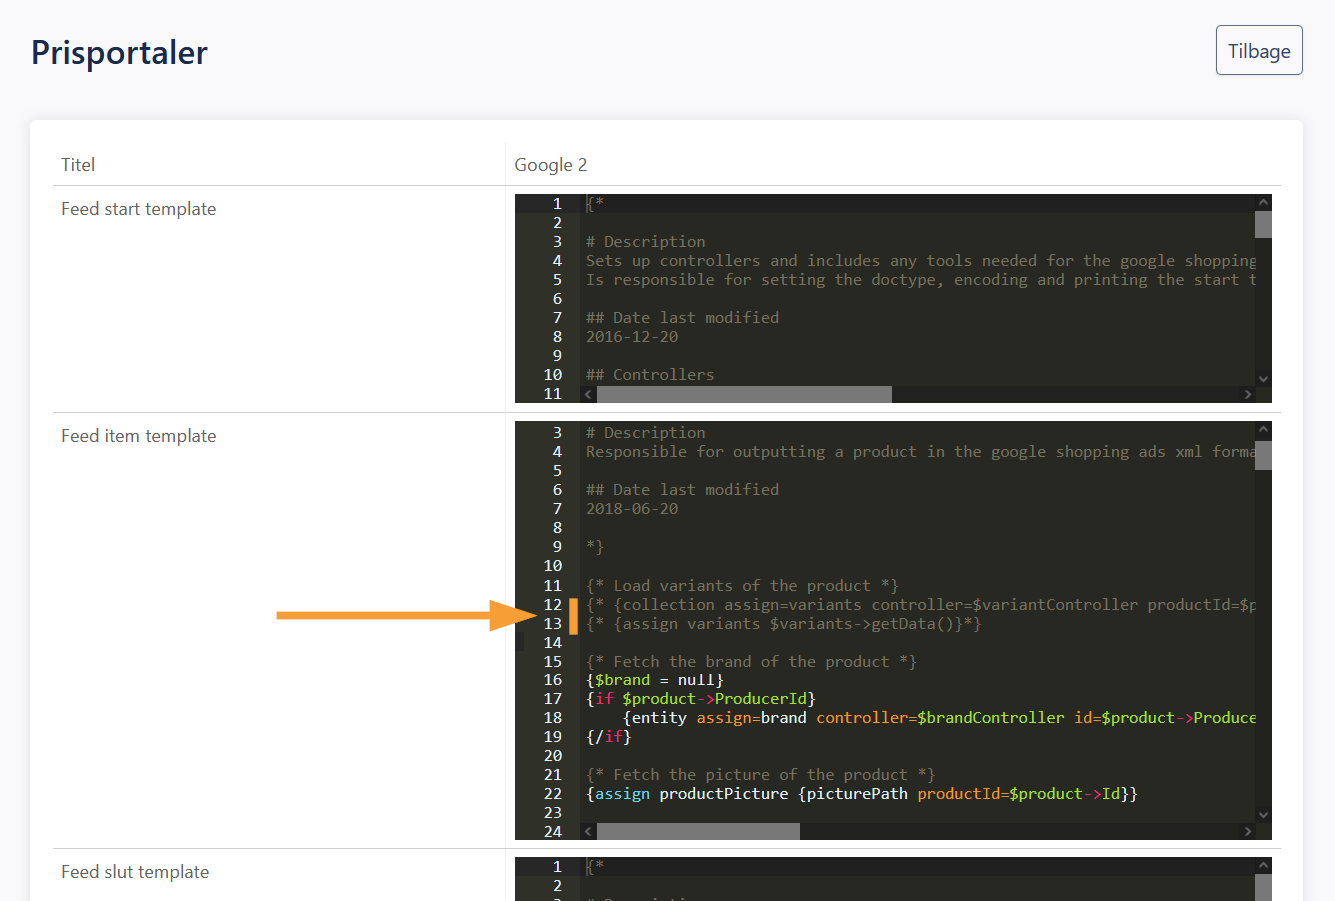
Task: Click the '{collection assign=variants' line
Action: click(x=921, y=605)
